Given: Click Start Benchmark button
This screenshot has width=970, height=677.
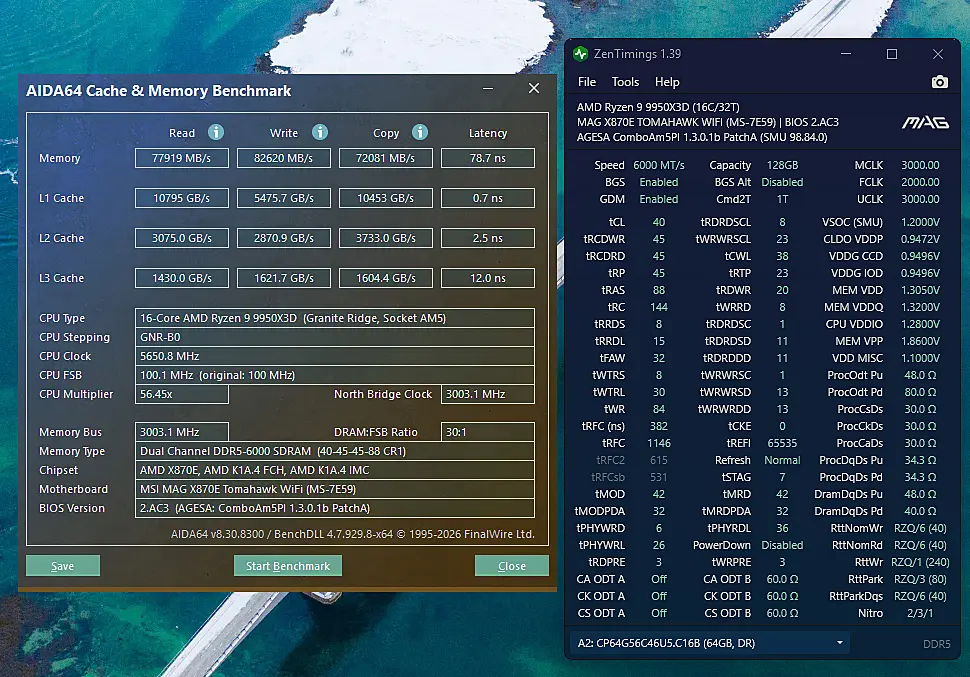Looking at the screenshot, I should [x=288, y=566].
